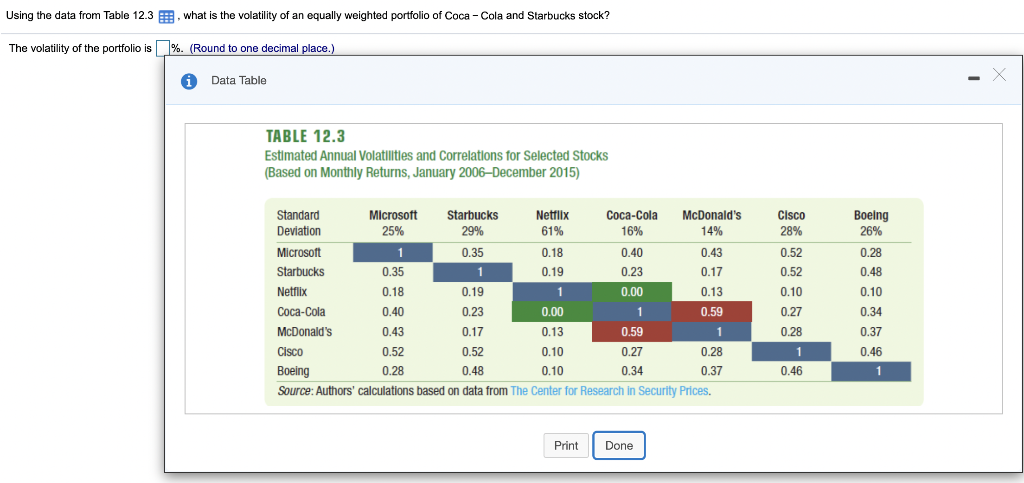Click the Cisco row label
The height and width of the screenshot is (483, 1024).
coord(289,352)
